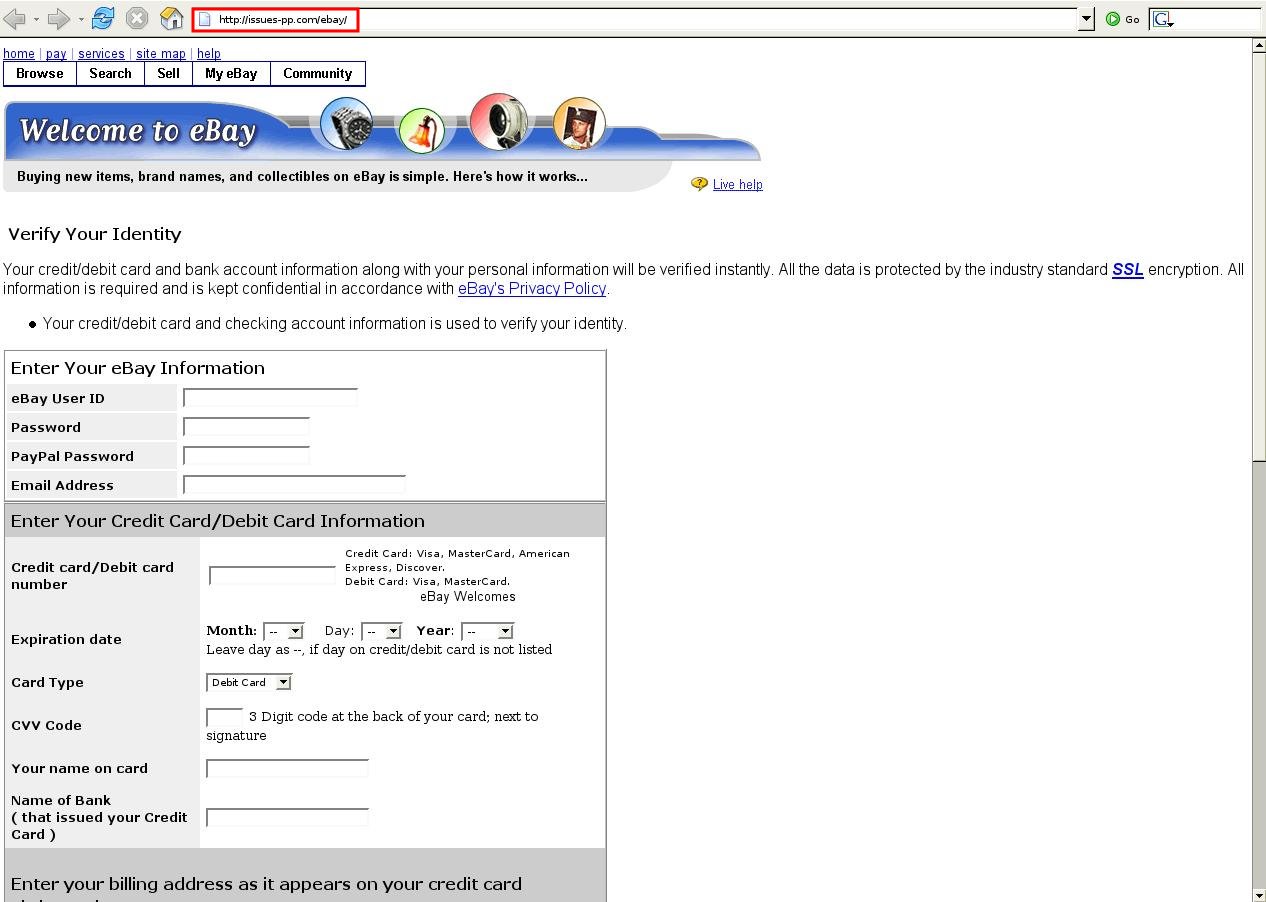Open the Back history dropdown arrow

click(37, 19)
